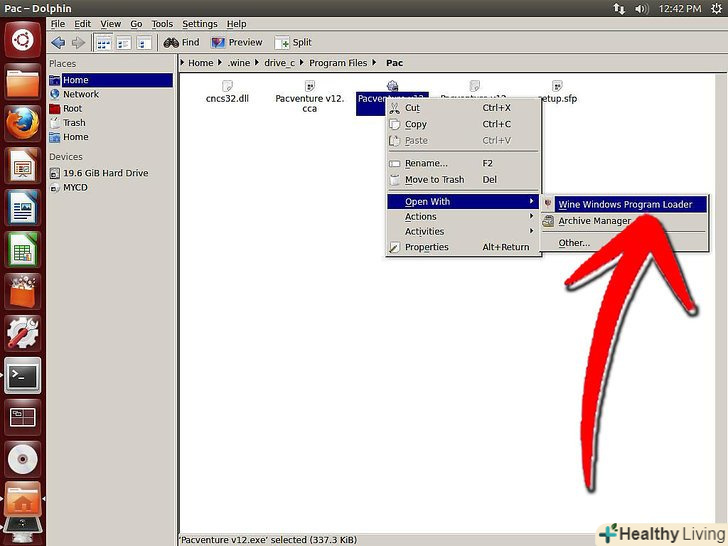Open with Wine Windows Program Loader
This screenshot has width=728, height=546.
click(x=624, y=204)
